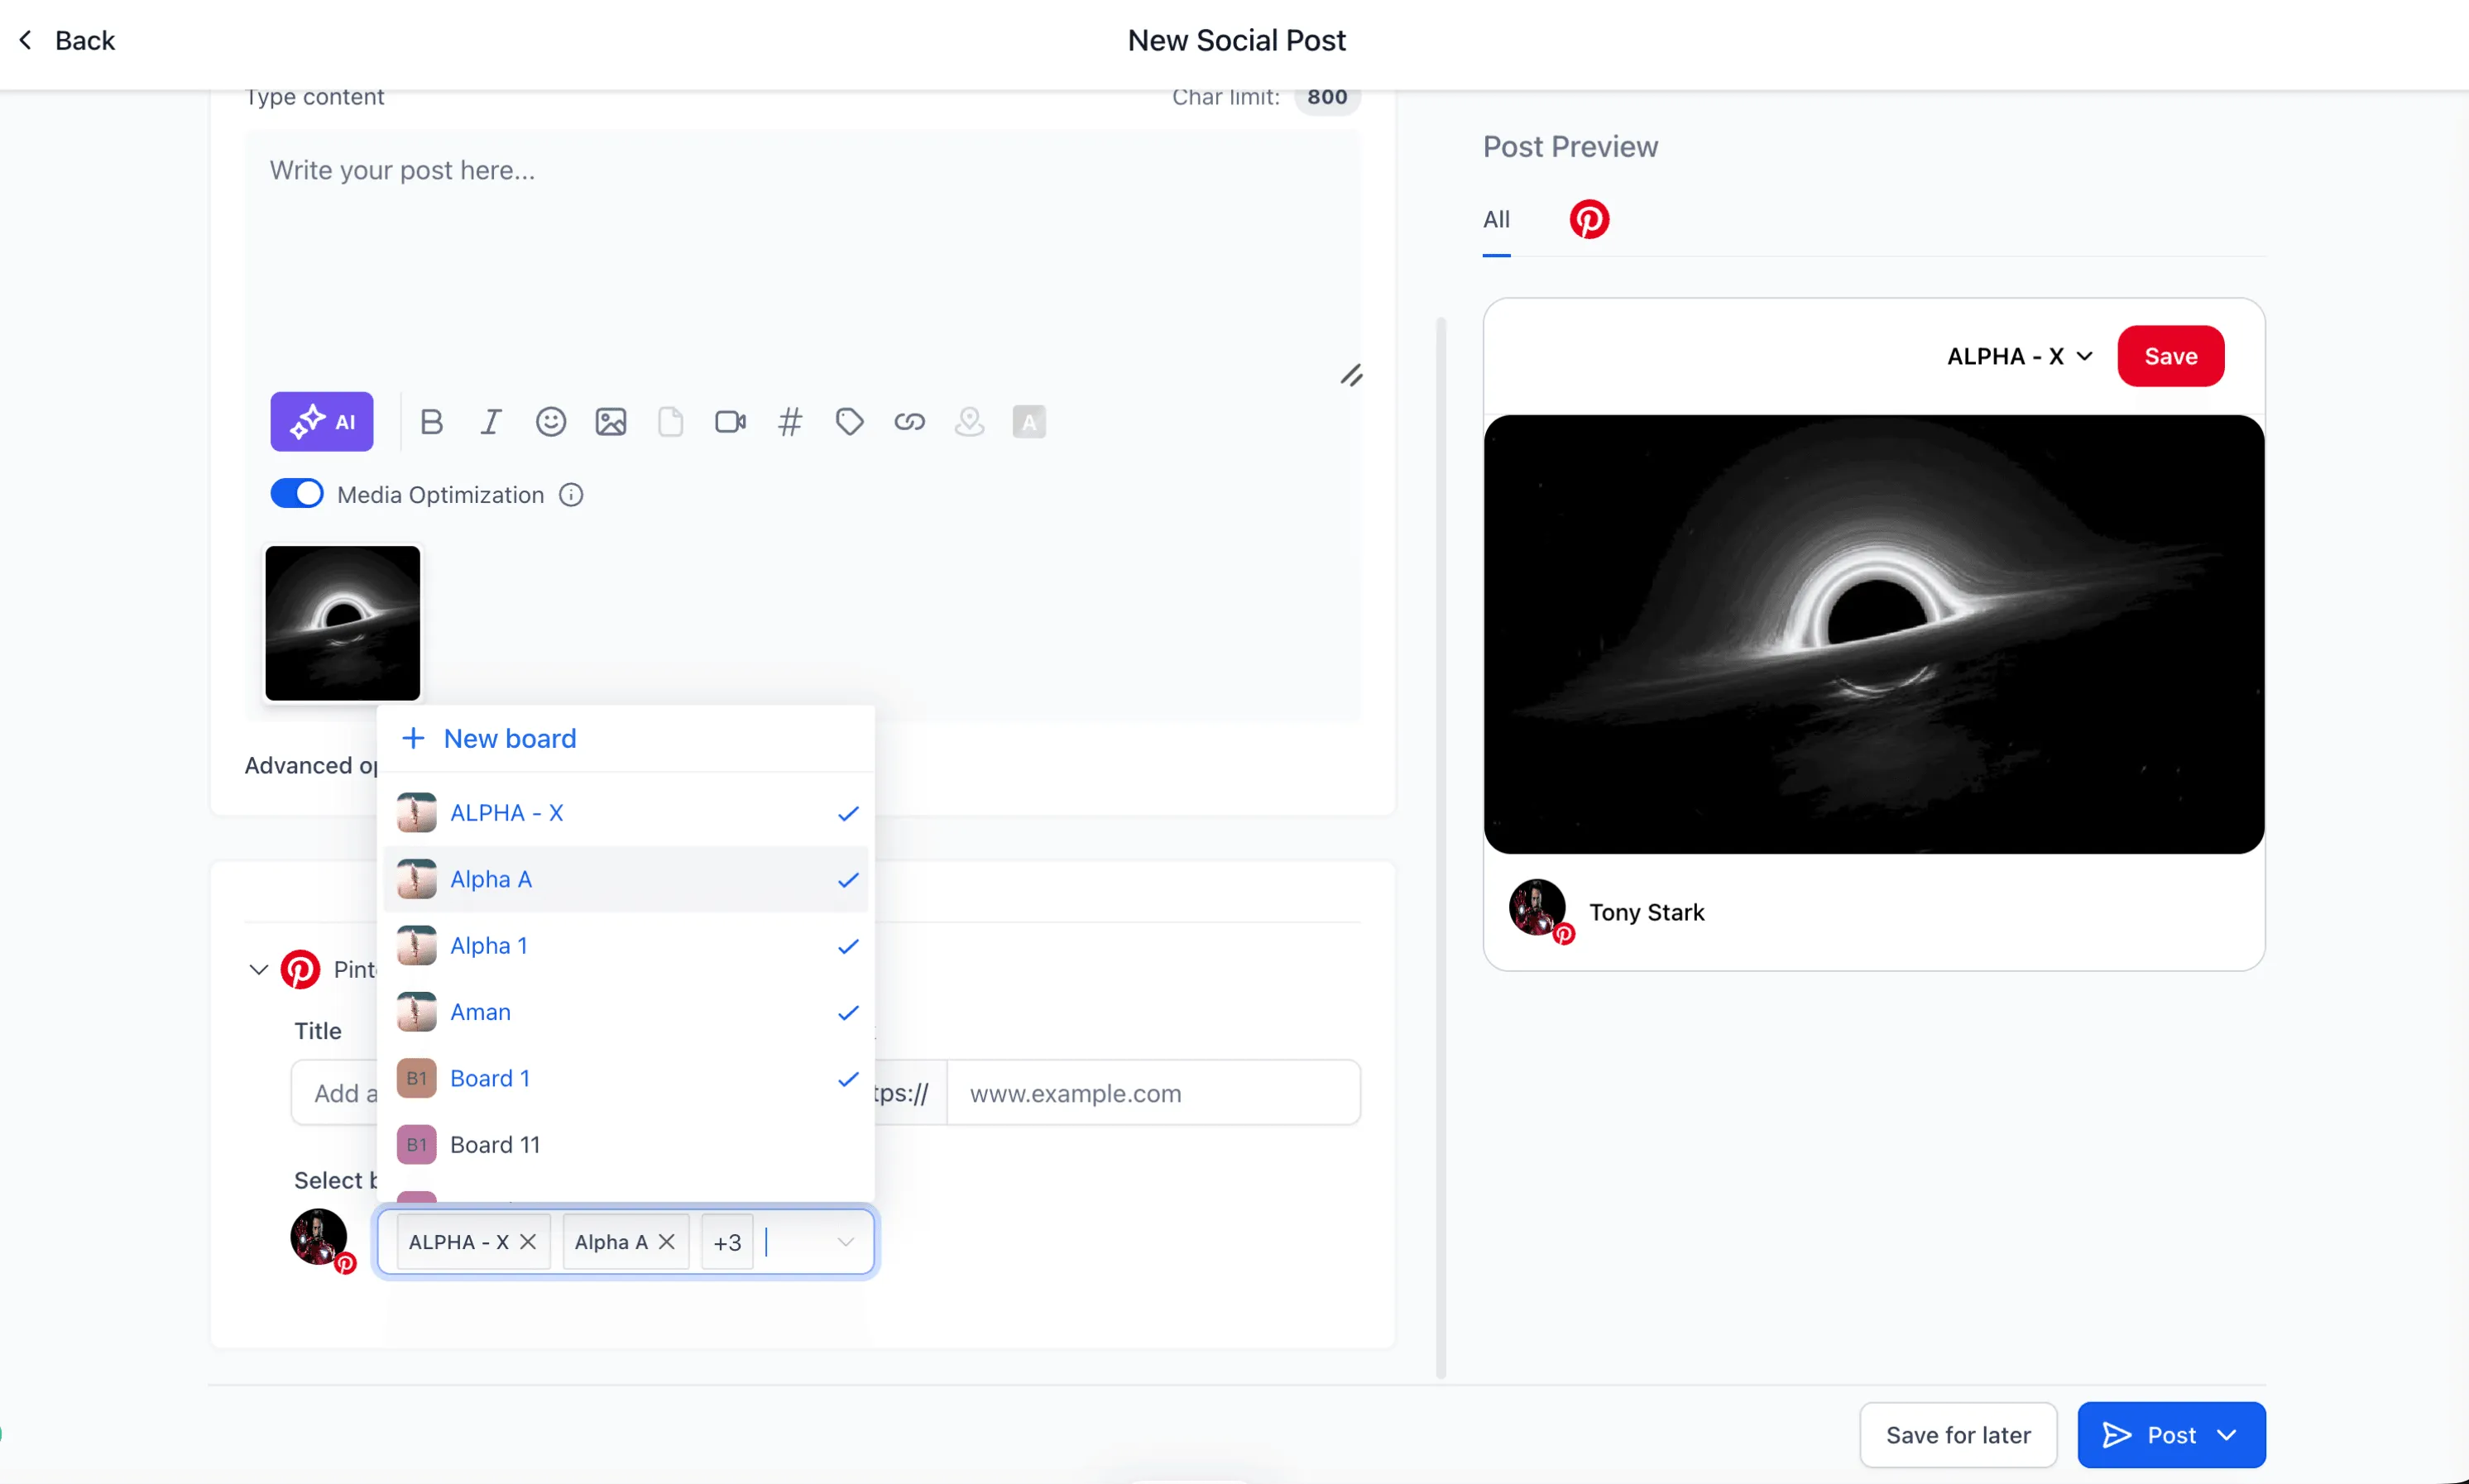Click the location pin icon

pyautogui.click(x=969, y=422)
